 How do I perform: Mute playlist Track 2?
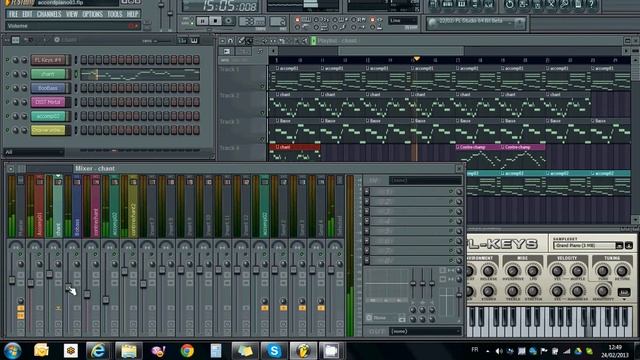point(262,113)
